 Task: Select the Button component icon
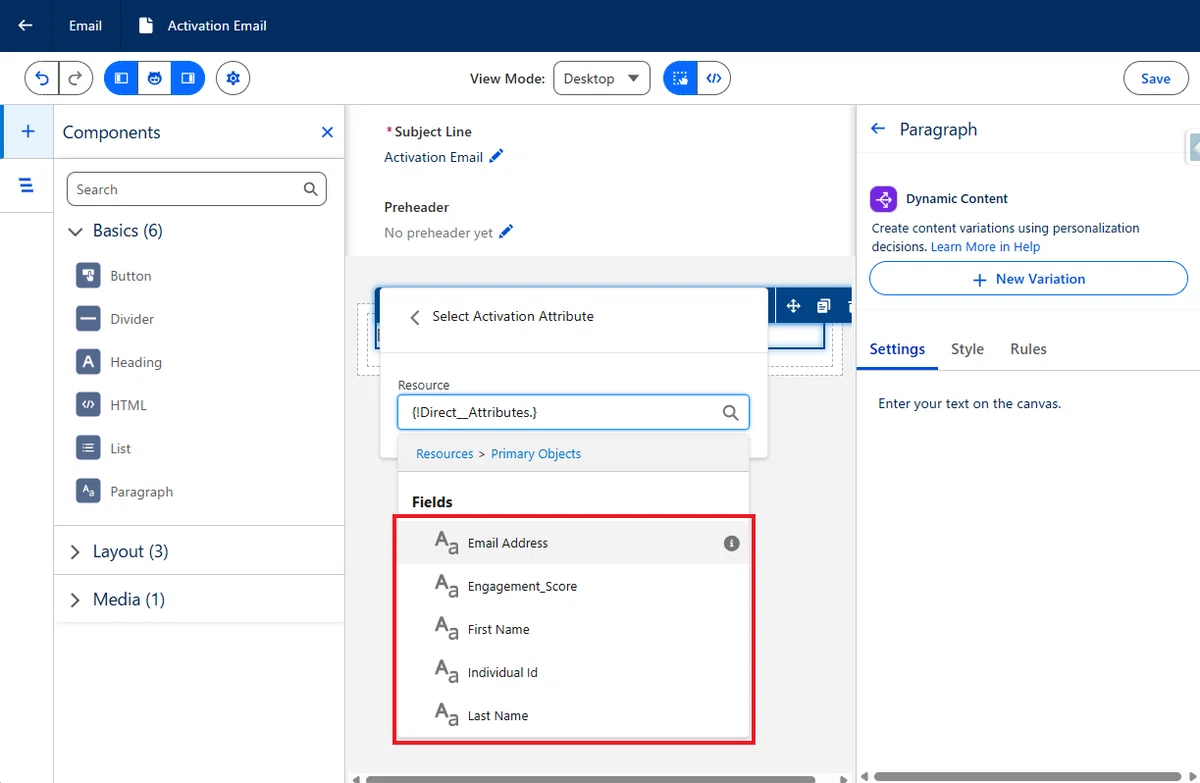coord(88,275)
